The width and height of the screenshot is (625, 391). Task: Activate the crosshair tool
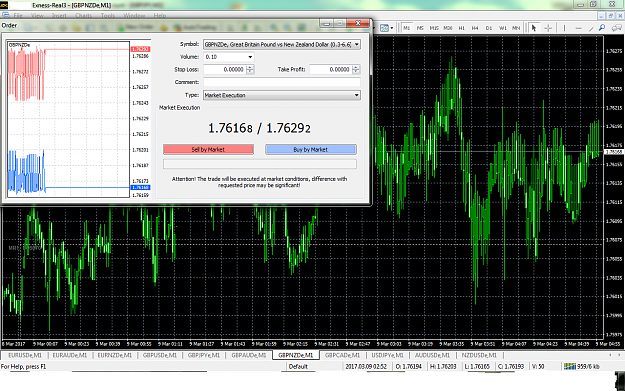(548, 28)
